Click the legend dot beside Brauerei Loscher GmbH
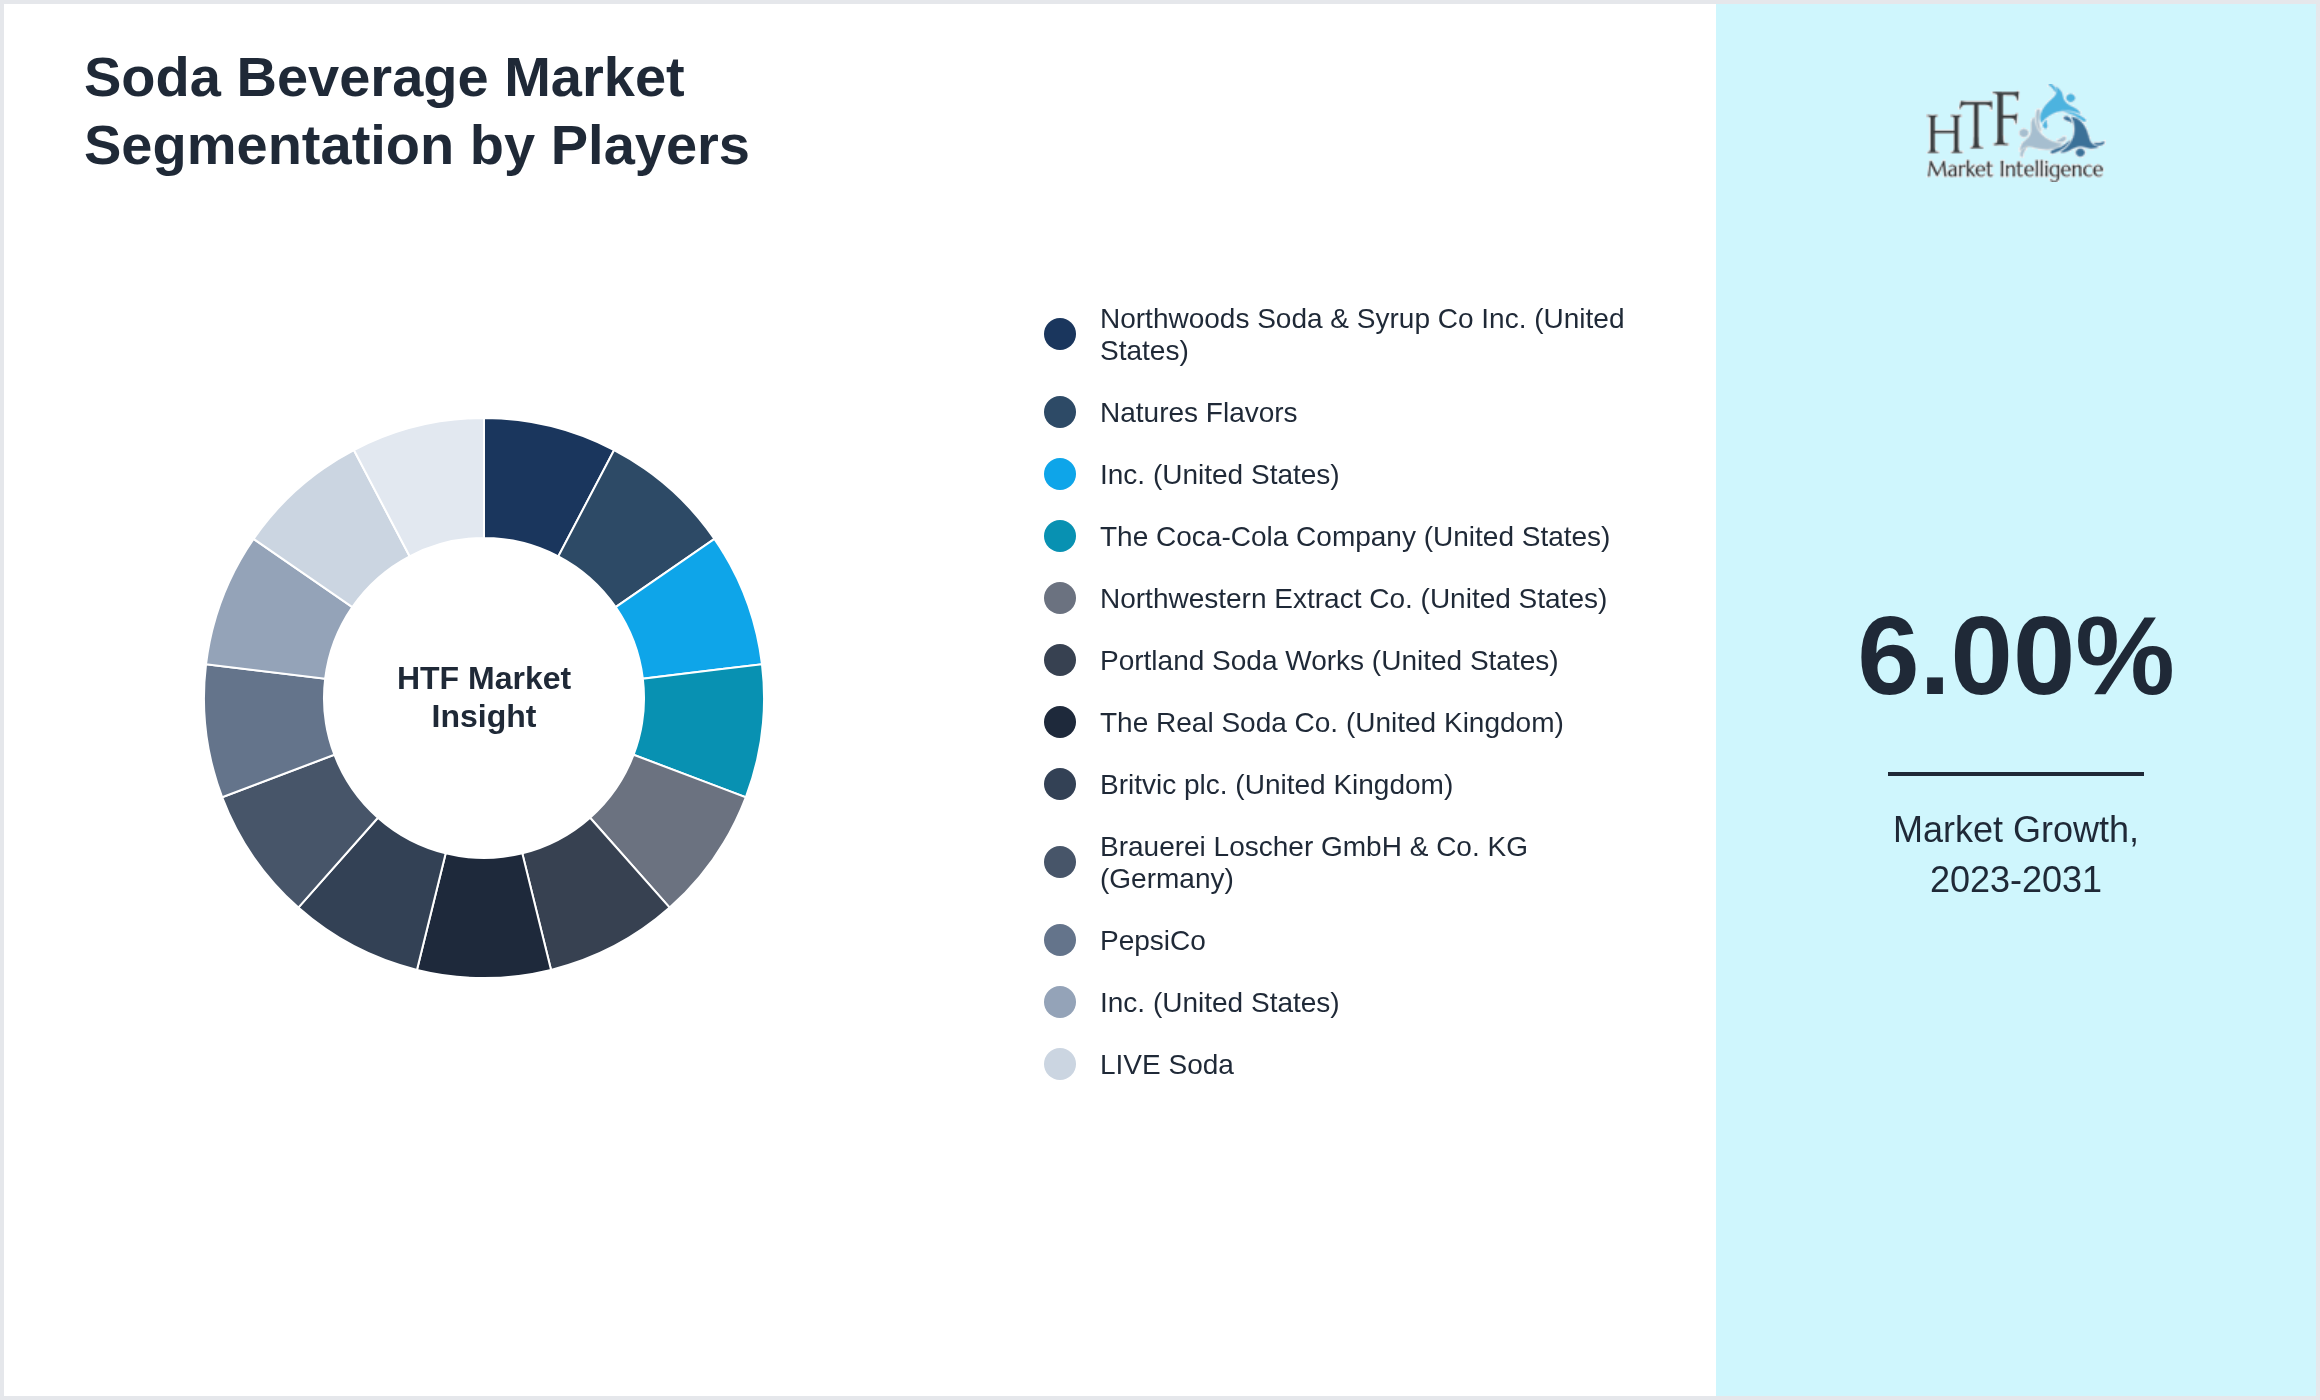 point(1060,862)
